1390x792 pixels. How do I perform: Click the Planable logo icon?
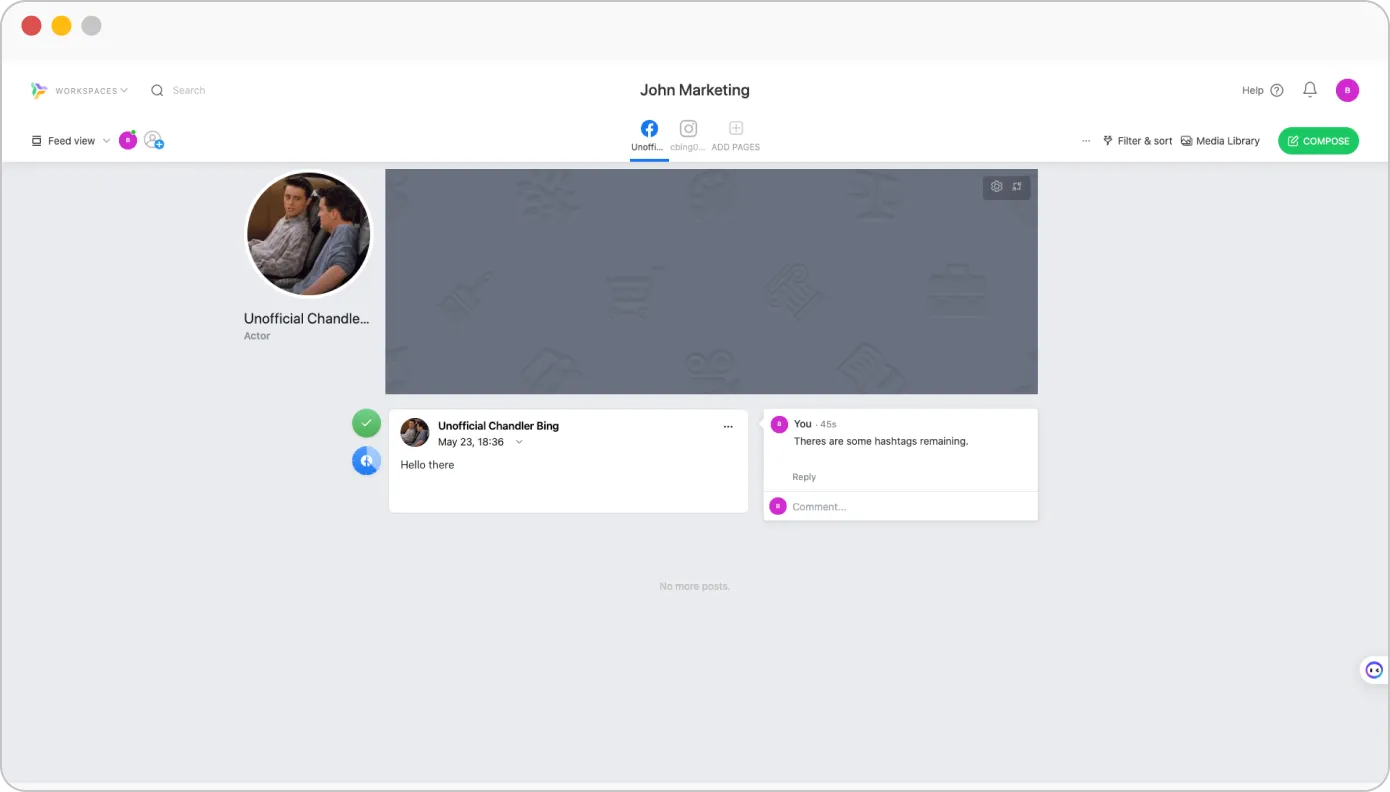tap(39, 90)
